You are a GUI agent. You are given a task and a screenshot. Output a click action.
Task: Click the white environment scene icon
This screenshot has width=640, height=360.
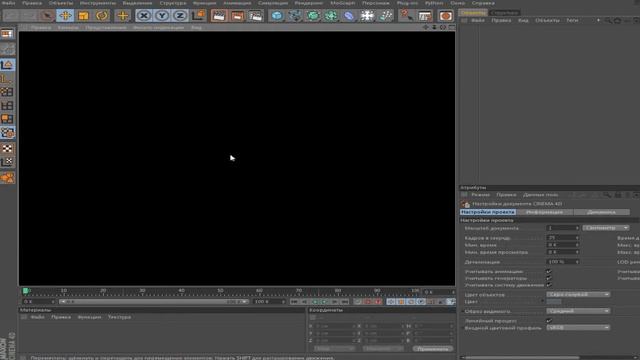[367, 16]
